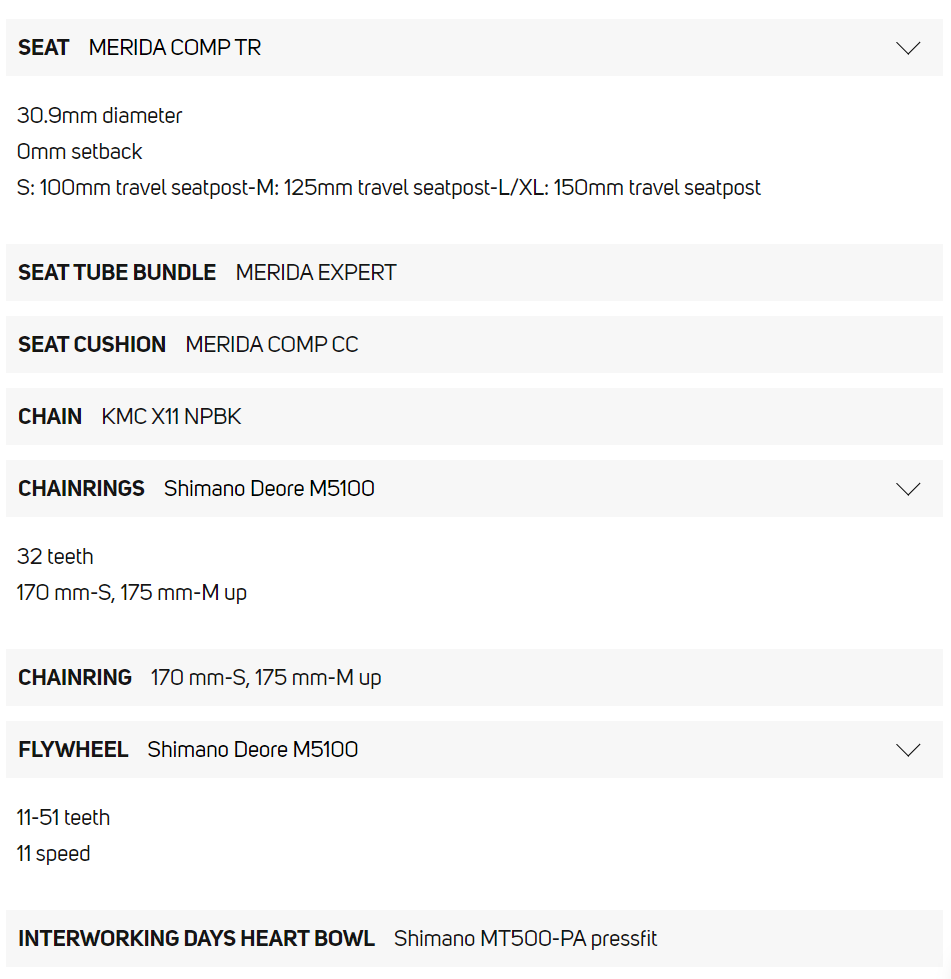This screenshot has width=951, height=979.
Task: Collapse the FLYWHEEL section chevron
Action: click(907, 750)
